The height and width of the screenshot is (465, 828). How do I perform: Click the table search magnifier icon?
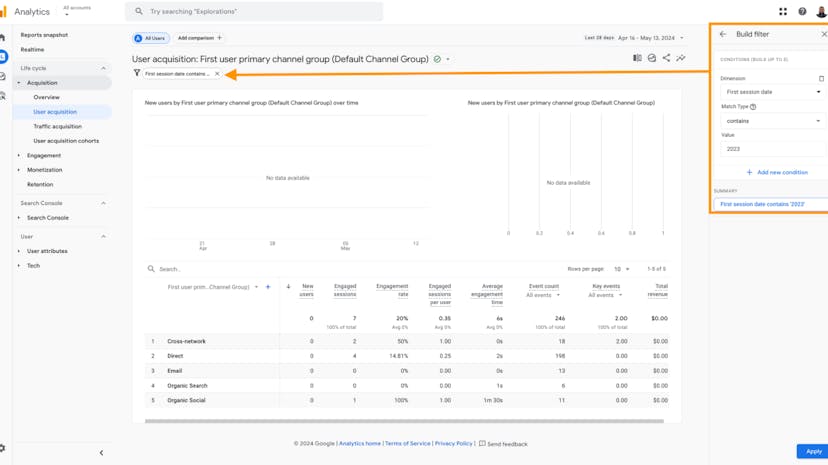[x=151, y=269]
